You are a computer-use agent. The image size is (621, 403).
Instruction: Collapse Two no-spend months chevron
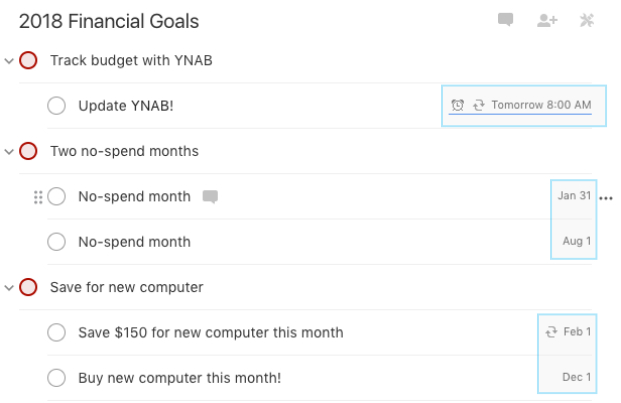(9, 152)
